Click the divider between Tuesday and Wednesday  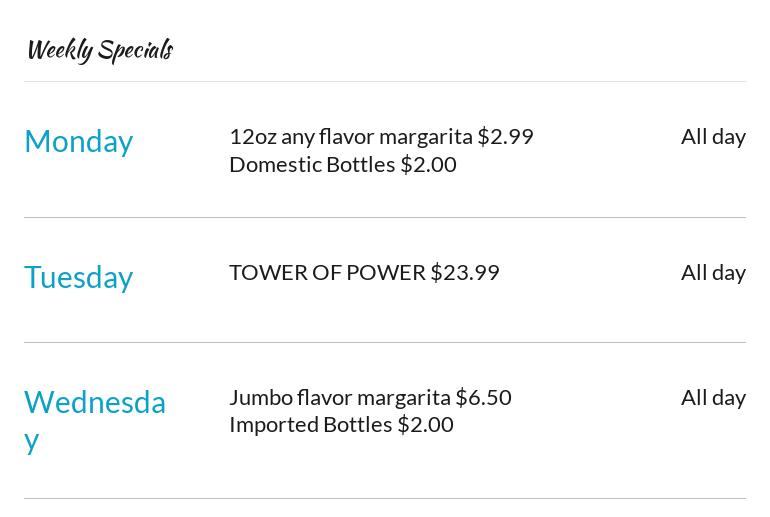coord(385,343)
